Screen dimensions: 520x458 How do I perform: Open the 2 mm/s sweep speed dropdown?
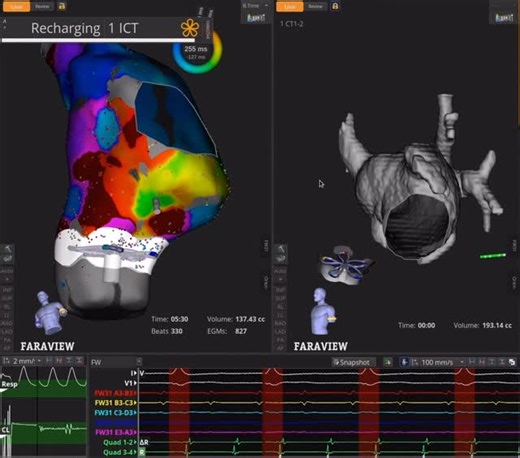click(x=27, y=361)
